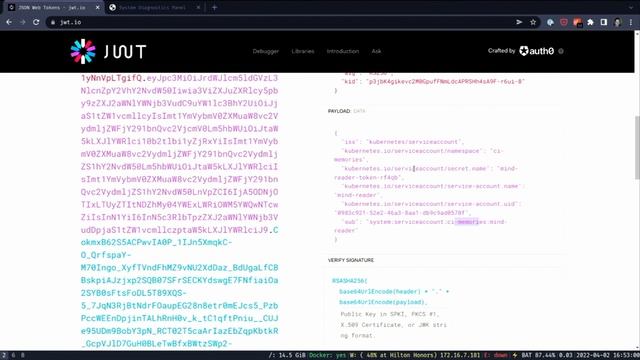Click the date and time in status bar
Viewport: 640px width, 360px height.
[x=608, y=356]
